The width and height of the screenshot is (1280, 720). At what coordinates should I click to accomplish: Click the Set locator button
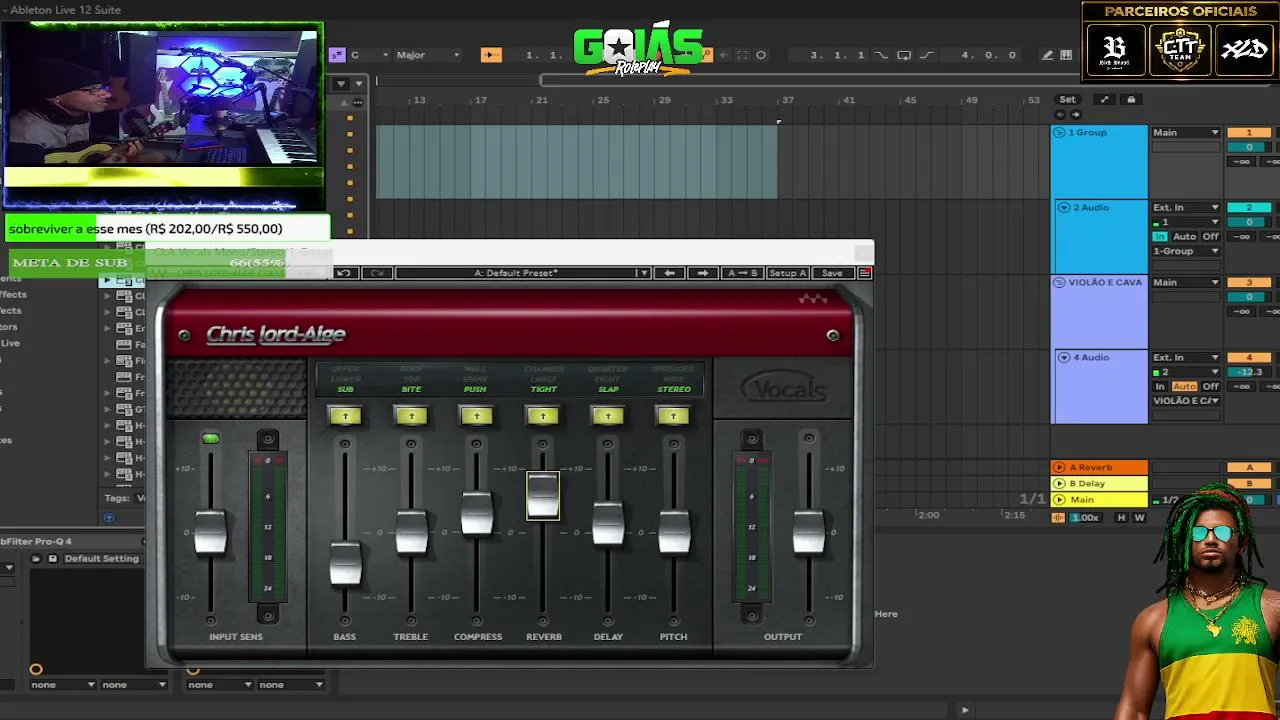click(1068, 100)
